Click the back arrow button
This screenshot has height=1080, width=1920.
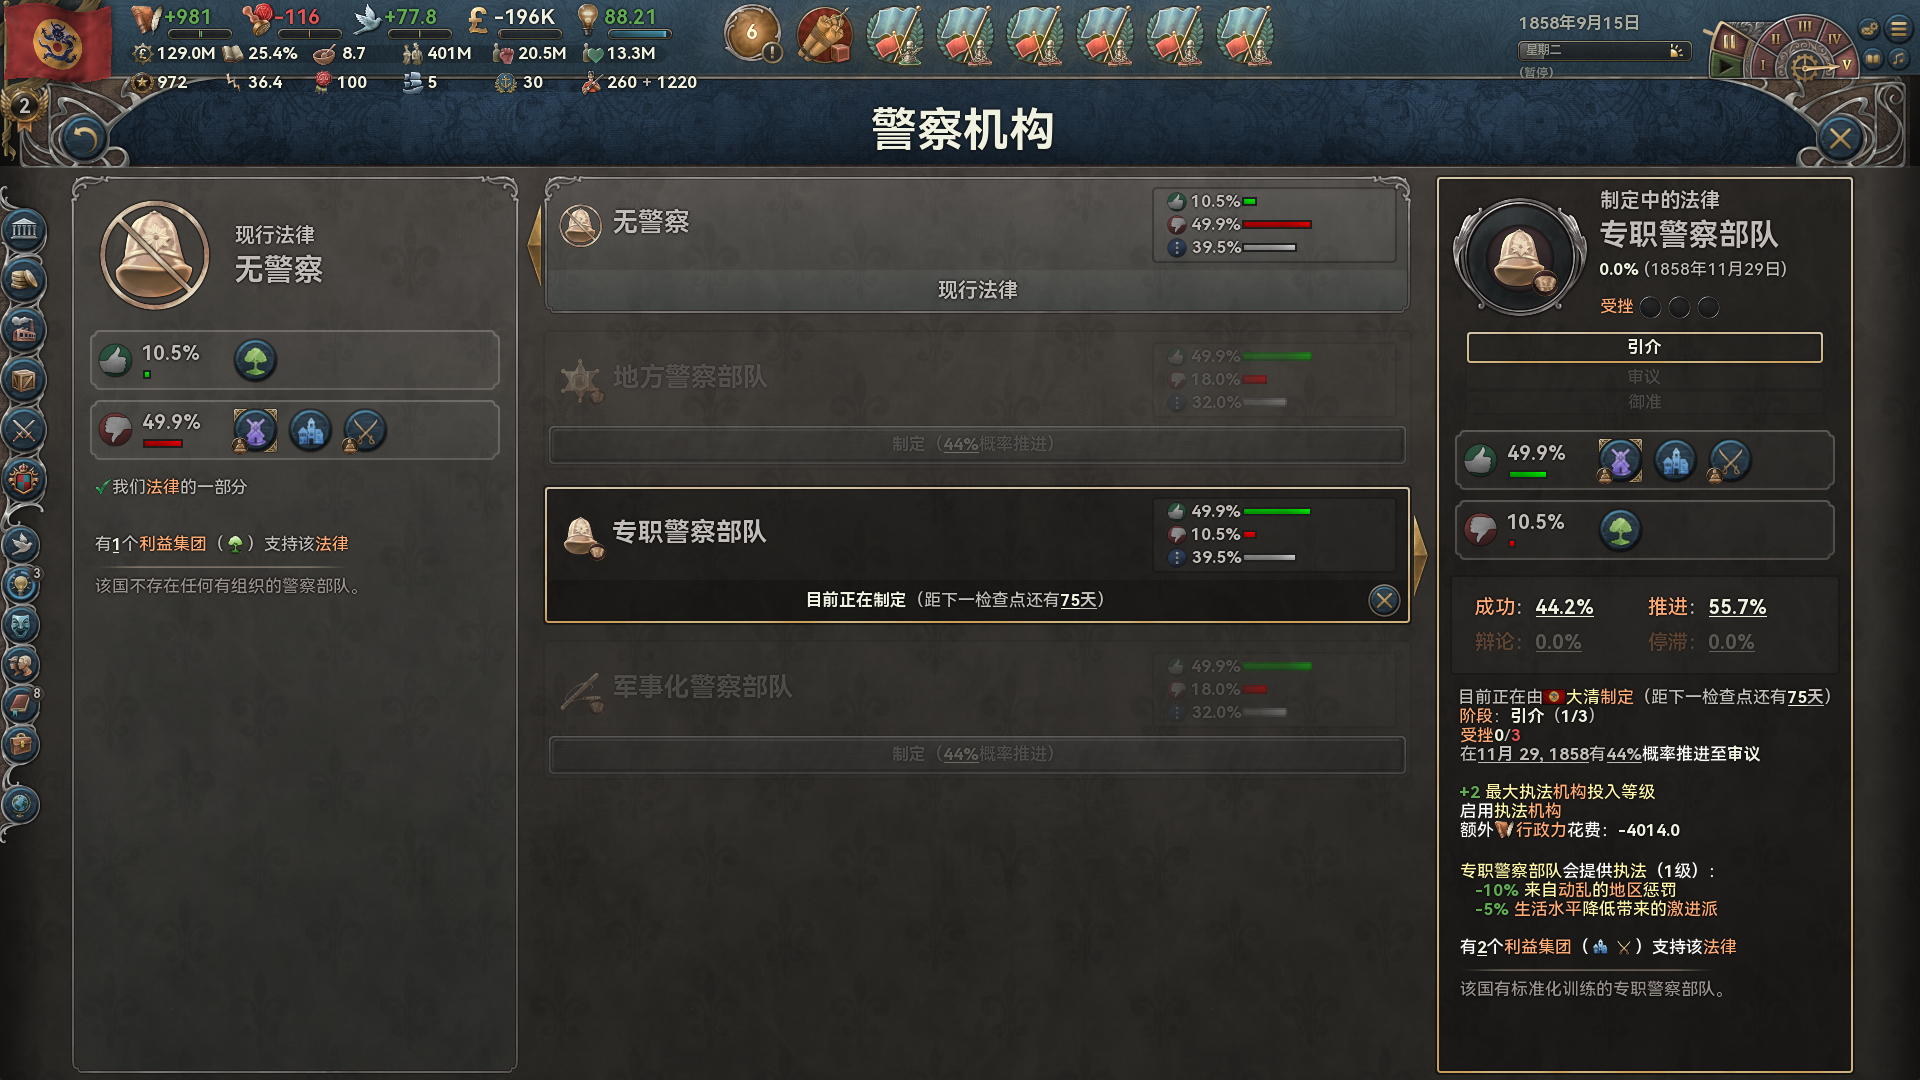(x=84, y=138)
